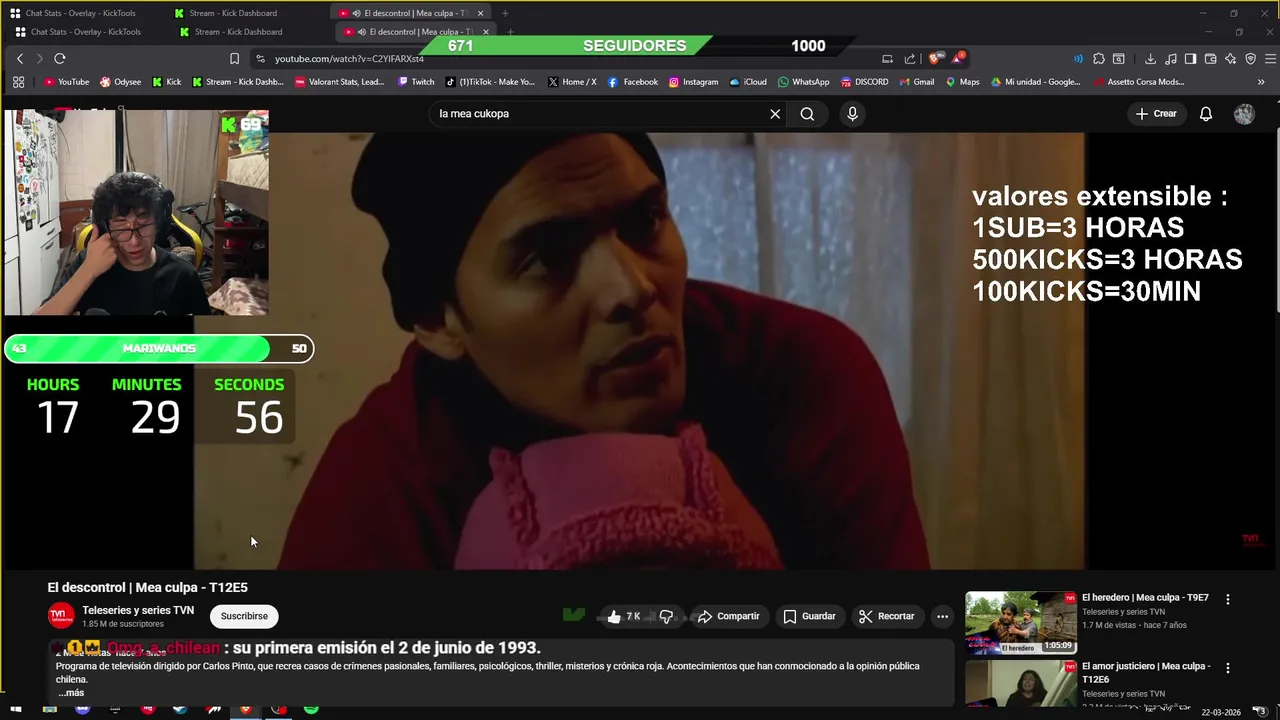Screen dimensions: 1280x720
Task: Open the iCloud bookmark
Action: [748, 82]
